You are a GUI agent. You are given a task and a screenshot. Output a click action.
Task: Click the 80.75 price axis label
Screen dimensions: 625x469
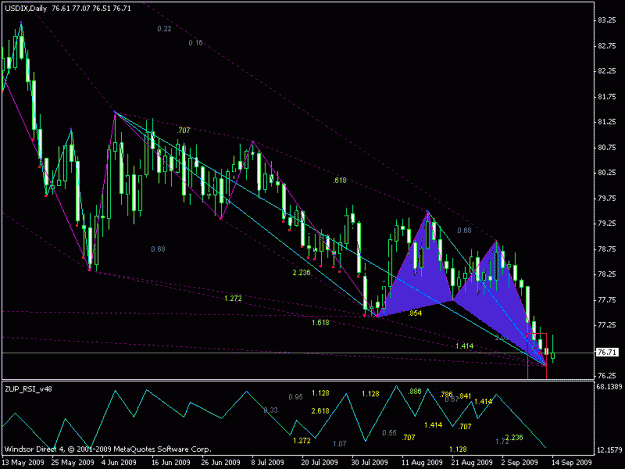click(607, 147)
